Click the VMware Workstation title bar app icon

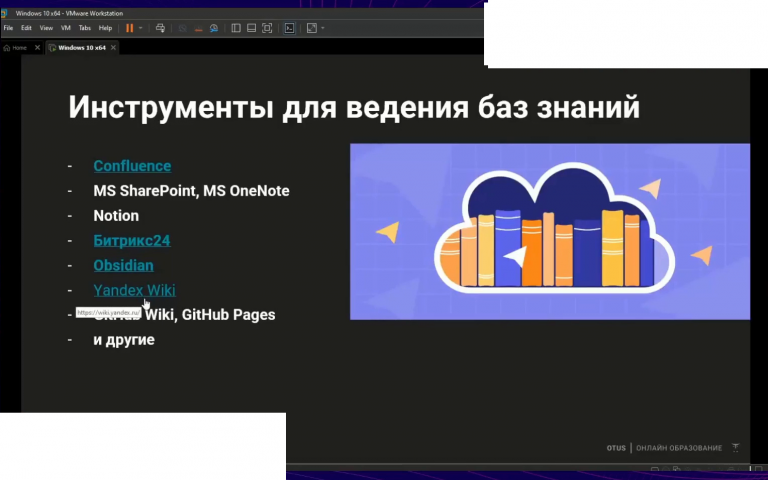(3, 13)
